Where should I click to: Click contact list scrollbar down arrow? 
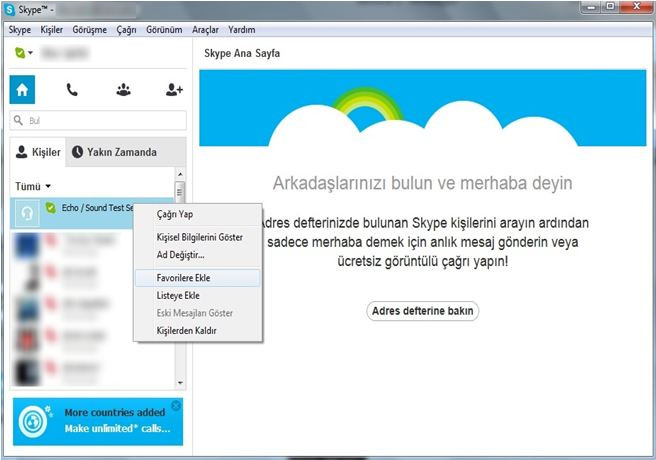point(180,382)
